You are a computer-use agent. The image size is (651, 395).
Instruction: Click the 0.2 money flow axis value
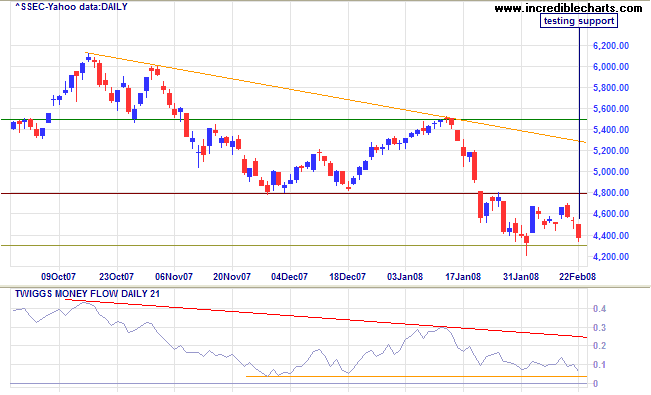pos(600,346)
